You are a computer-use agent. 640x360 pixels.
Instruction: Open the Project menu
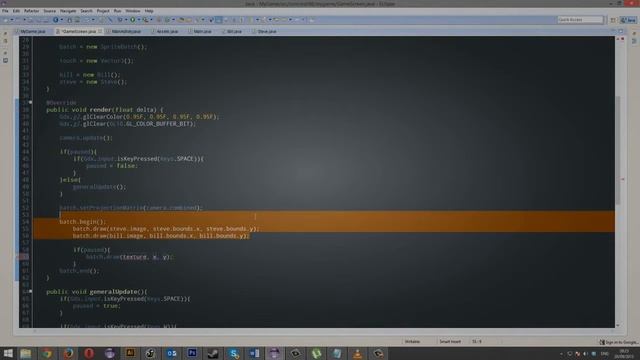click(x=103, y=11)
